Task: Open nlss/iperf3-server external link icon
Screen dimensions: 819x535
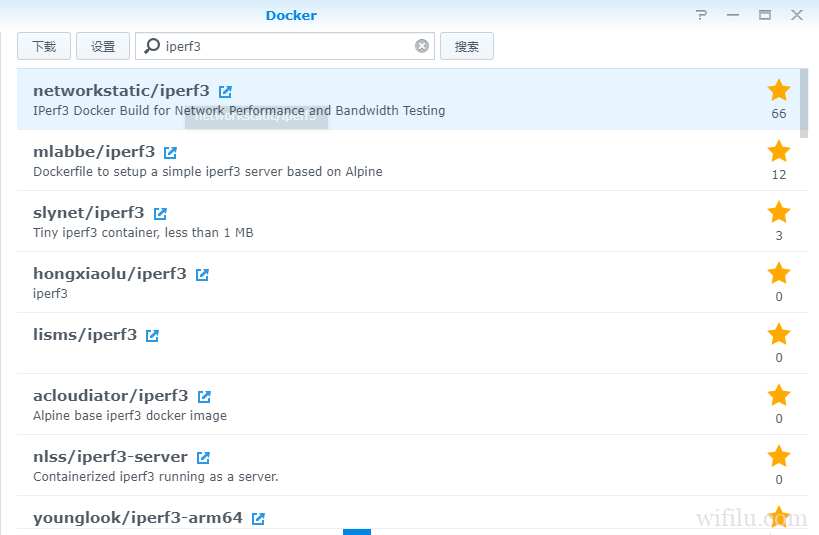Action: pyautogui.click(x=203, y=458)
